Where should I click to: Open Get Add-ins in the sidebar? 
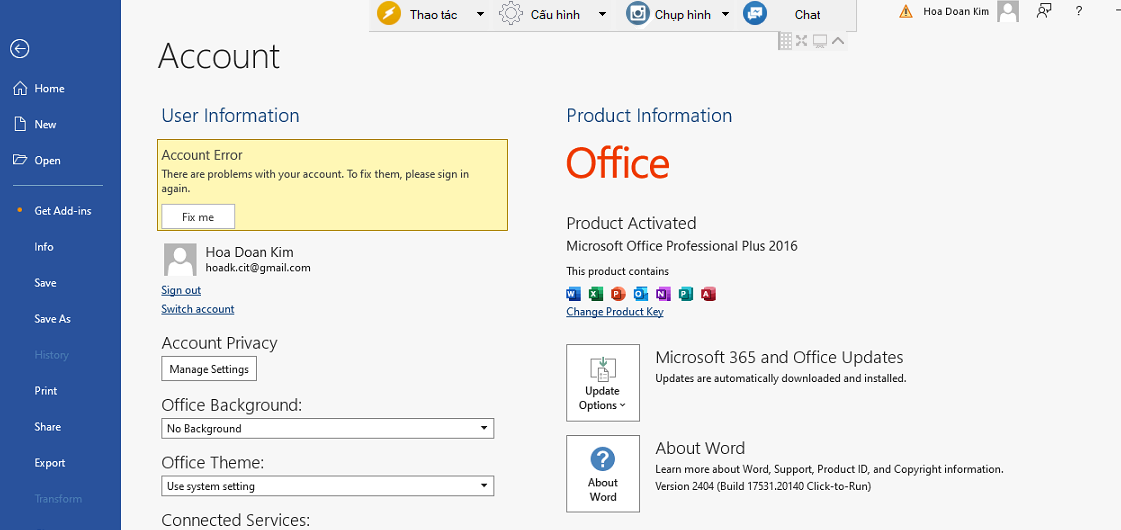(x=63, y=211)
